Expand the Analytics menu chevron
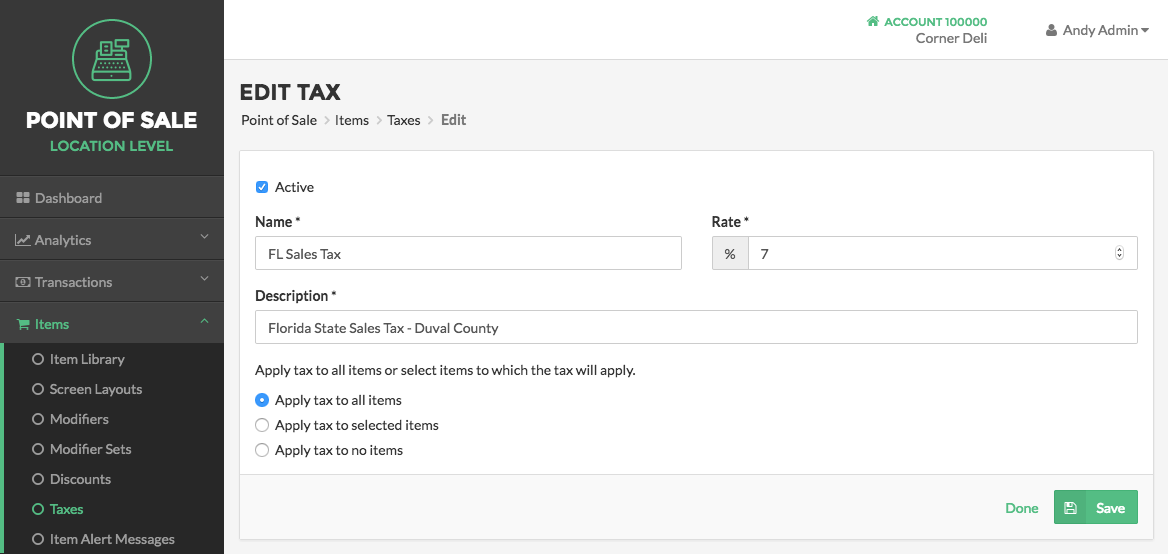1168x554 pixels. [x=205, y=237]
